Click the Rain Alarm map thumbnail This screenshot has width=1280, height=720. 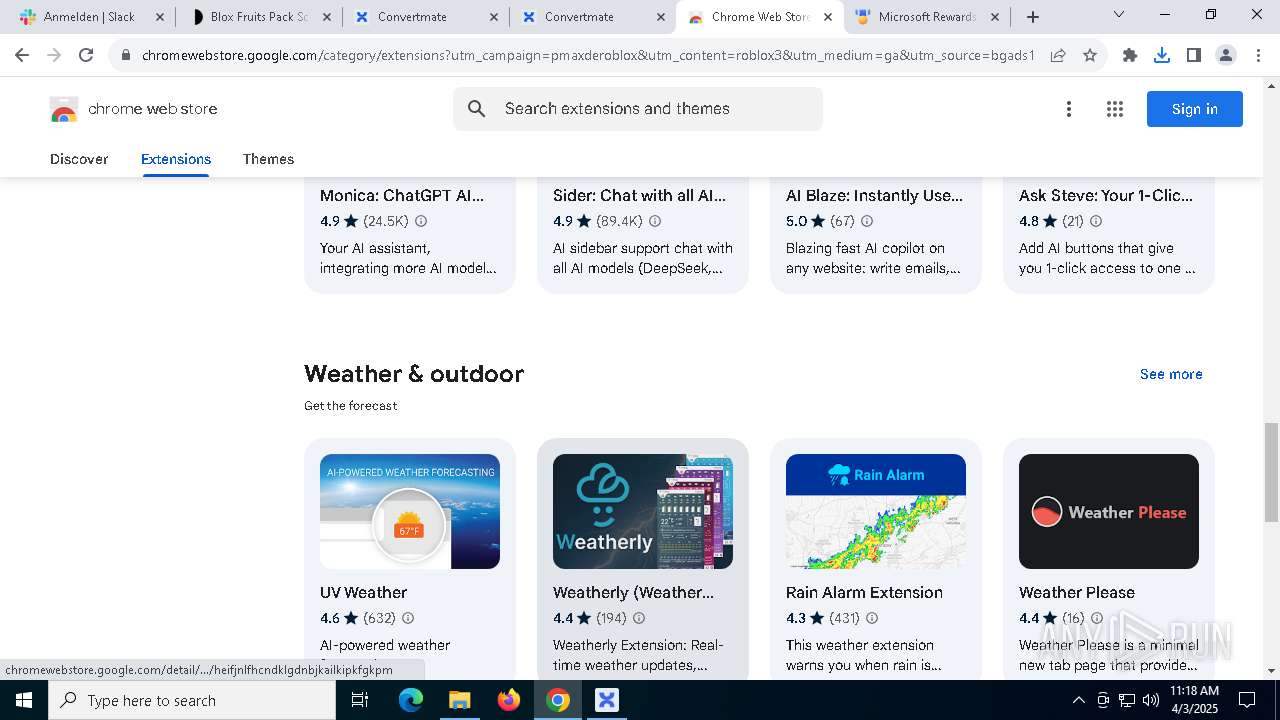point(876,511)
